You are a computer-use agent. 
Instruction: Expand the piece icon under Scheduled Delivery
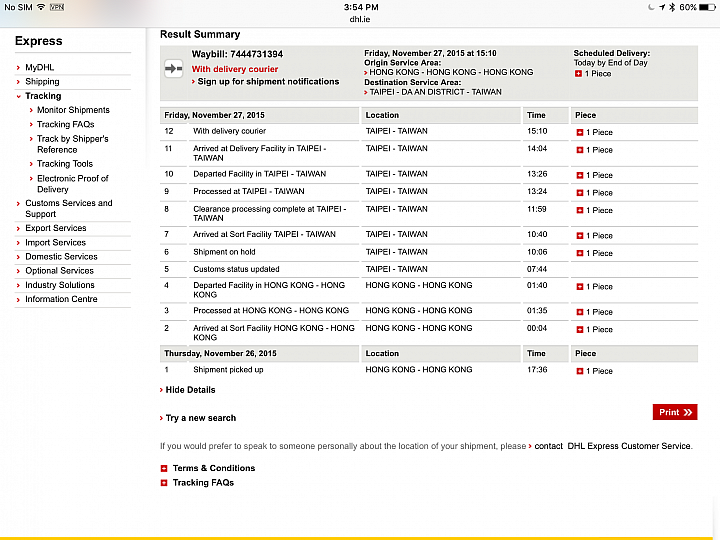click(579, 73)
